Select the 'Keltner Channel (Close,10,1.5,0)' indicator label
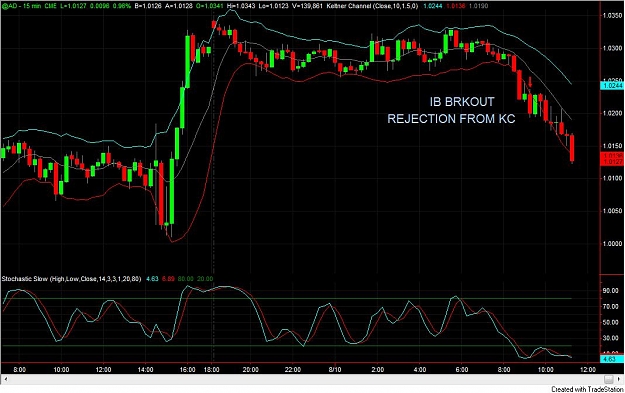This screenshot has width=625, height=393. 372,6
